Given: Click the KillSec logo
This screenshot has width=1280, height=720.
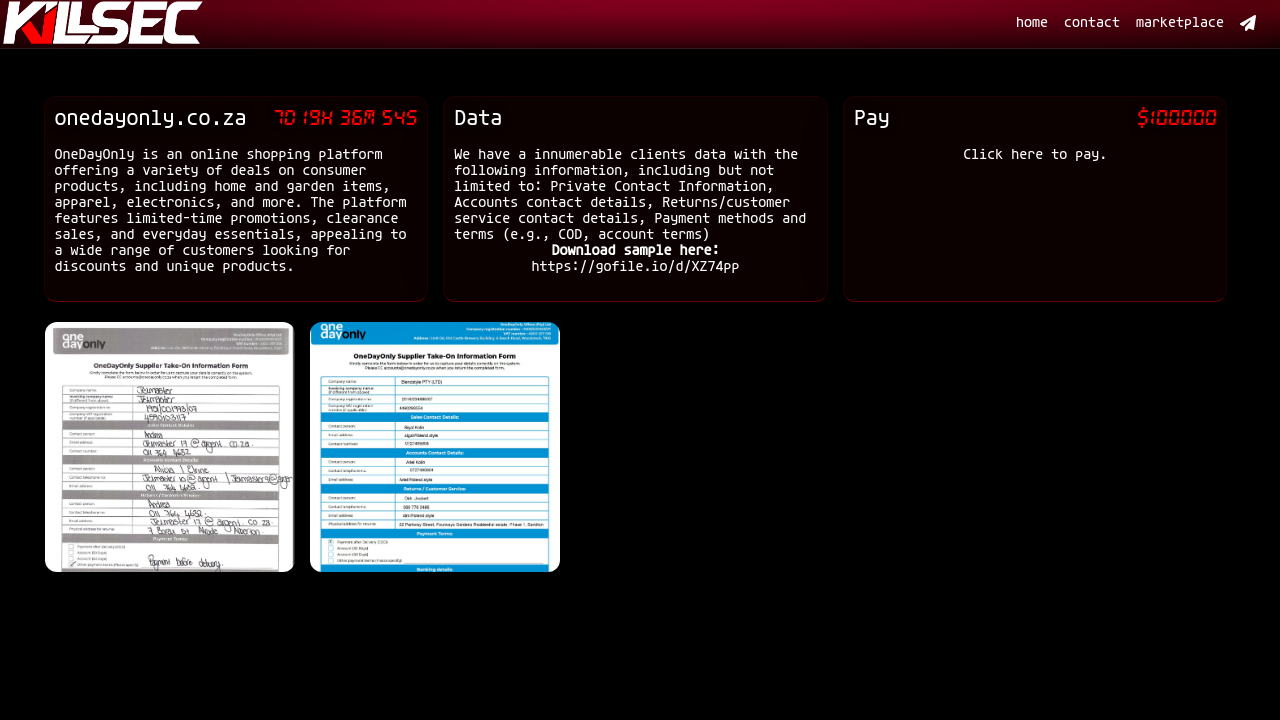Looking at the screenshot, I should pyautogui.click(x=102, y=23).
